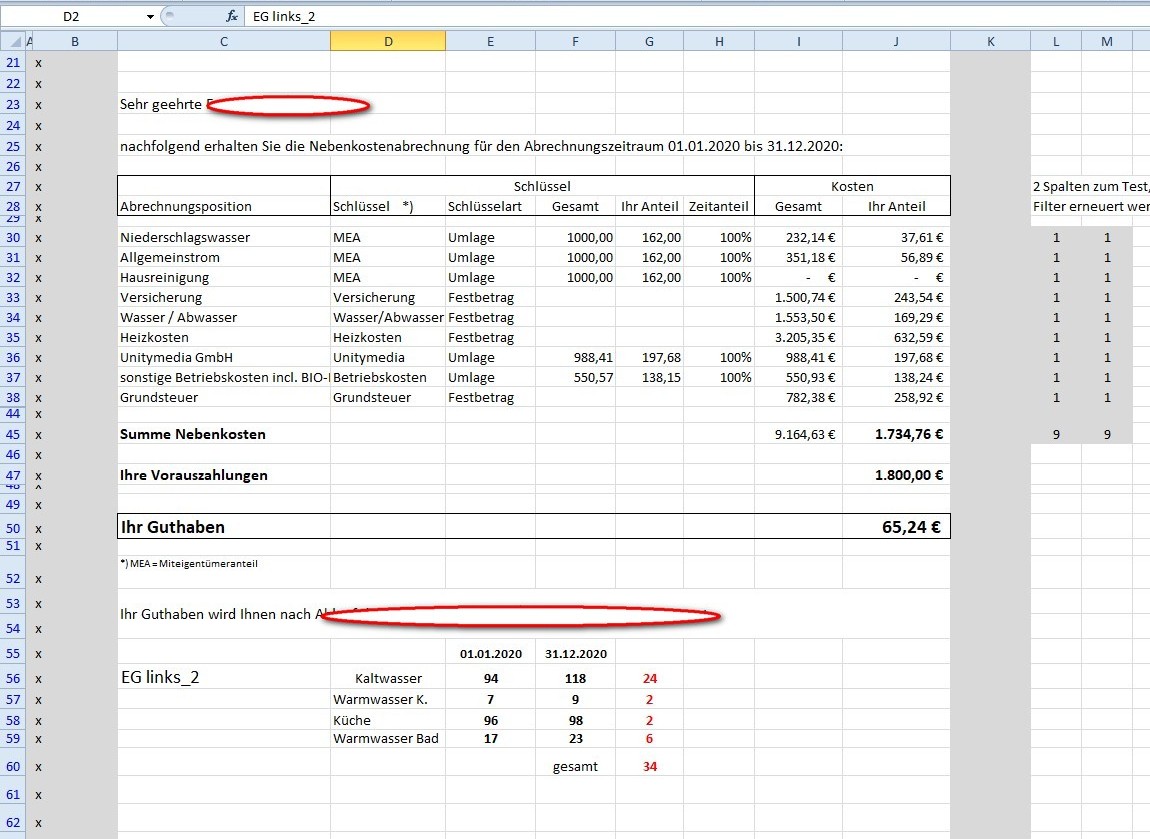1150x839 pixels.
Task: Select row 56 header
Action: (13, 678)
